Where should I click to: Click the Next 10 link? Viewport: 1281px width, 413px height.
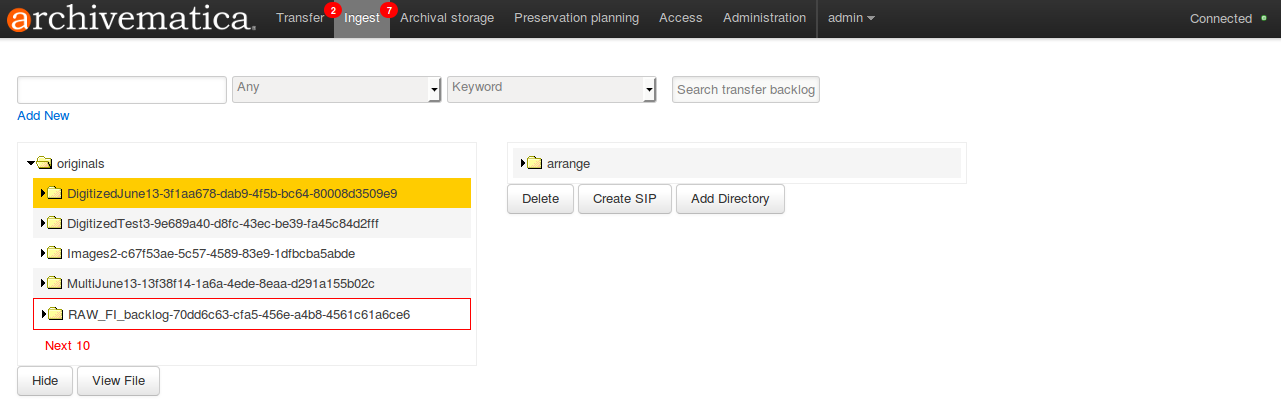tap(67, 346)
